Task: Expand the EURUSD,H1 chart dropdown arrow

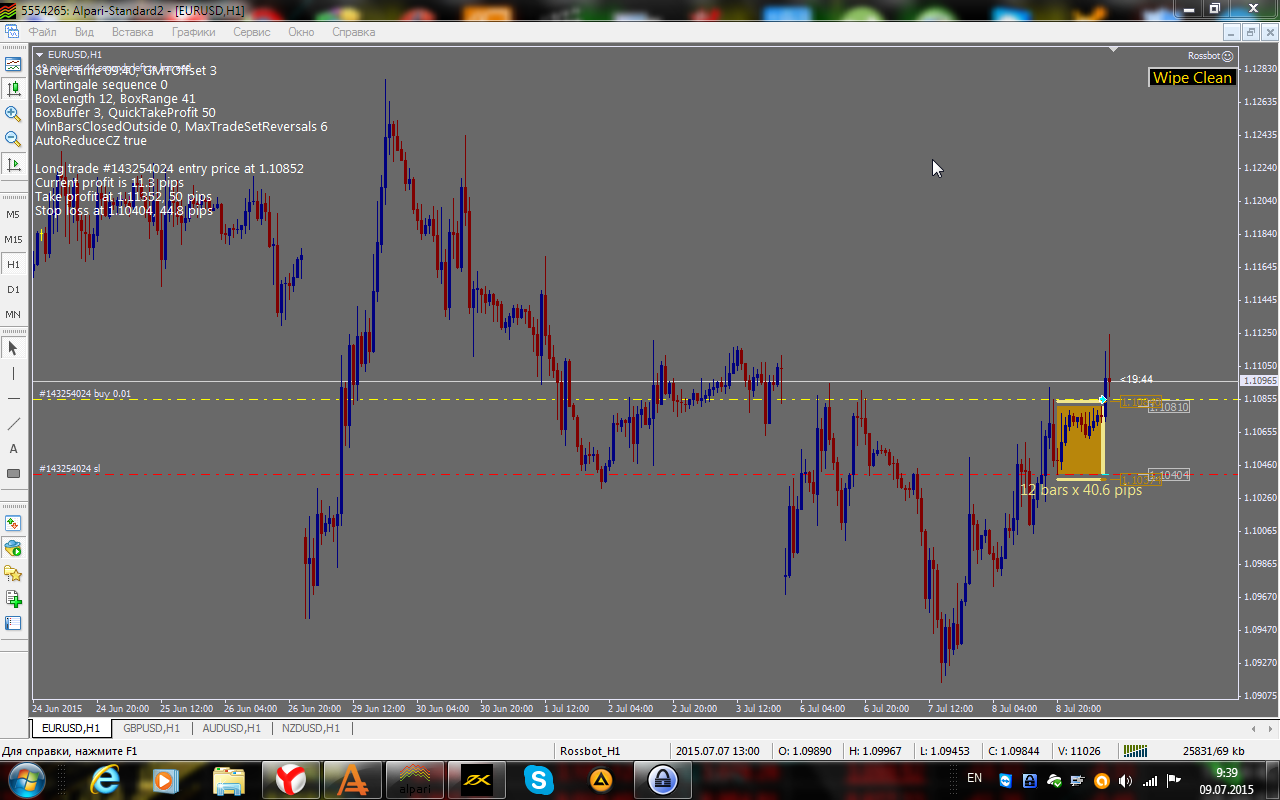Action: (x=40, y=54)
